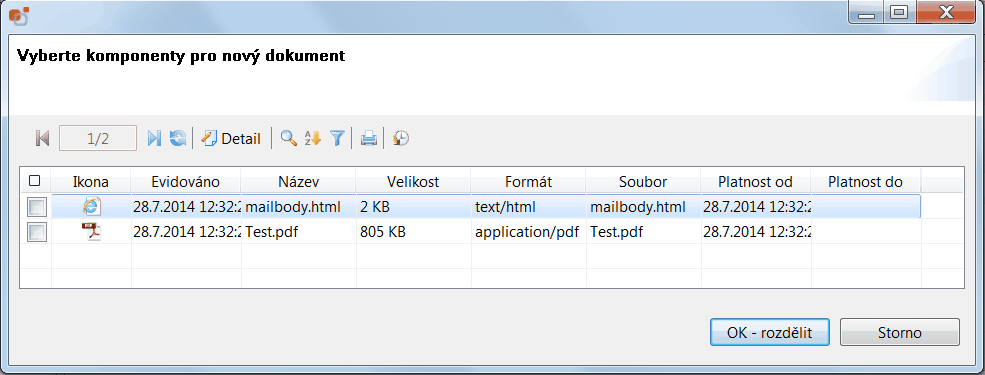This screenshot has height=375, width=985.
Task: Open the A-Z sort icon
Action: (312, 138)
